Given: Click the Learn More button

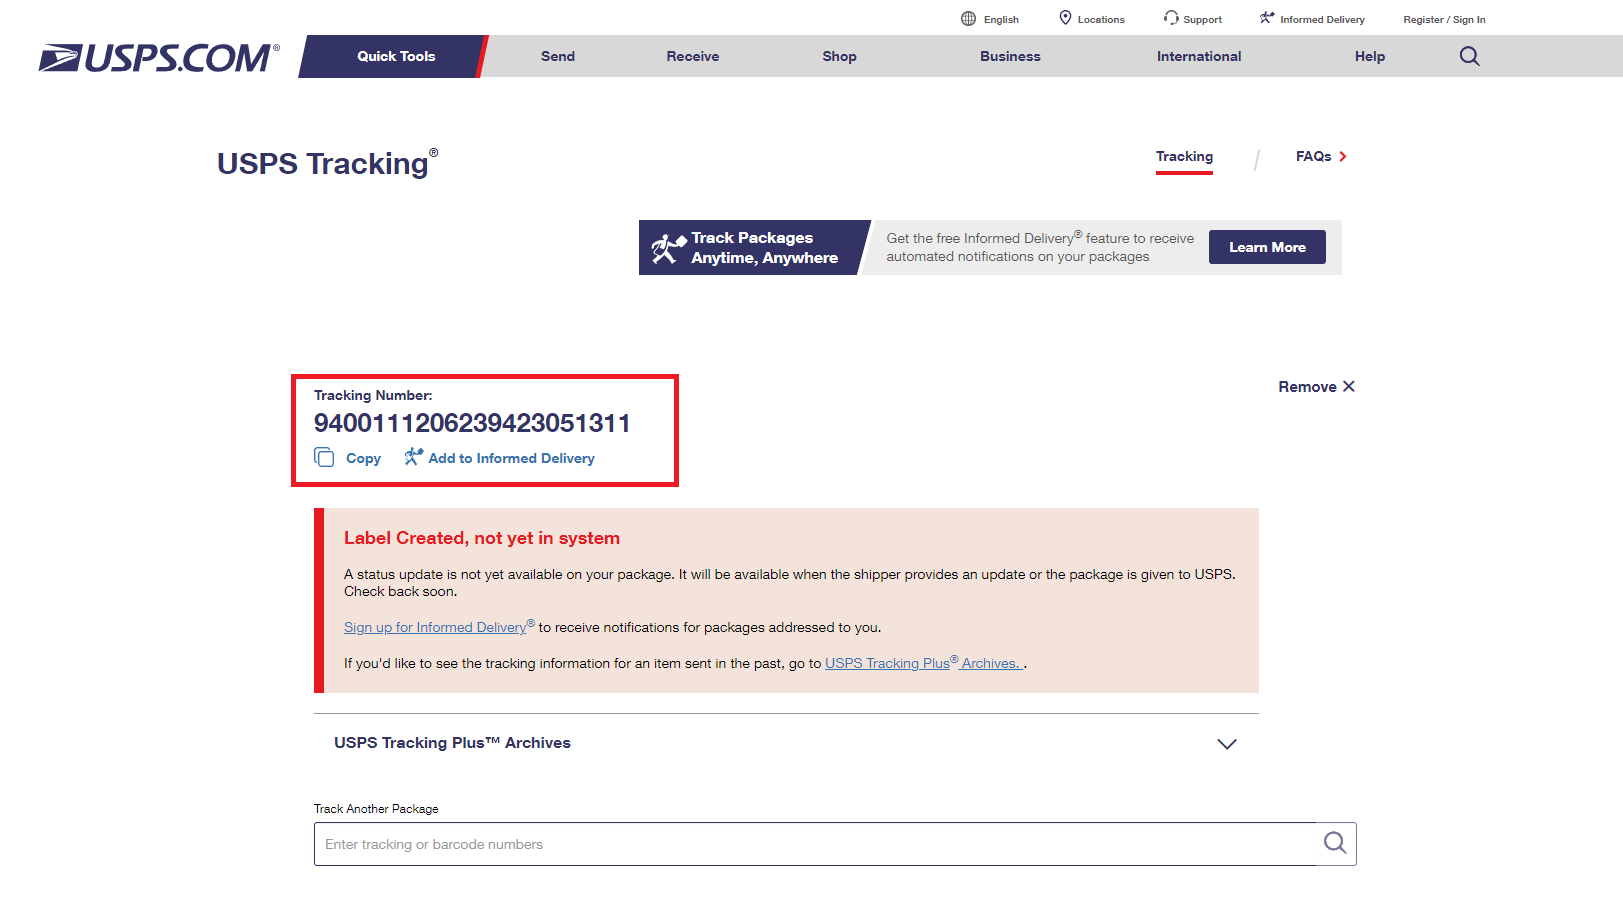Looking at the screenshot, I should coord(1267,247).
